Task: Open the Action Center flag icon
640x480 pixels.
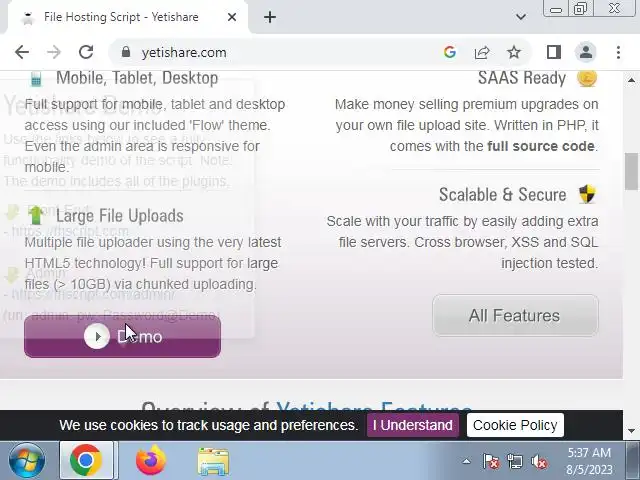Action: click(x=491, y=462)
